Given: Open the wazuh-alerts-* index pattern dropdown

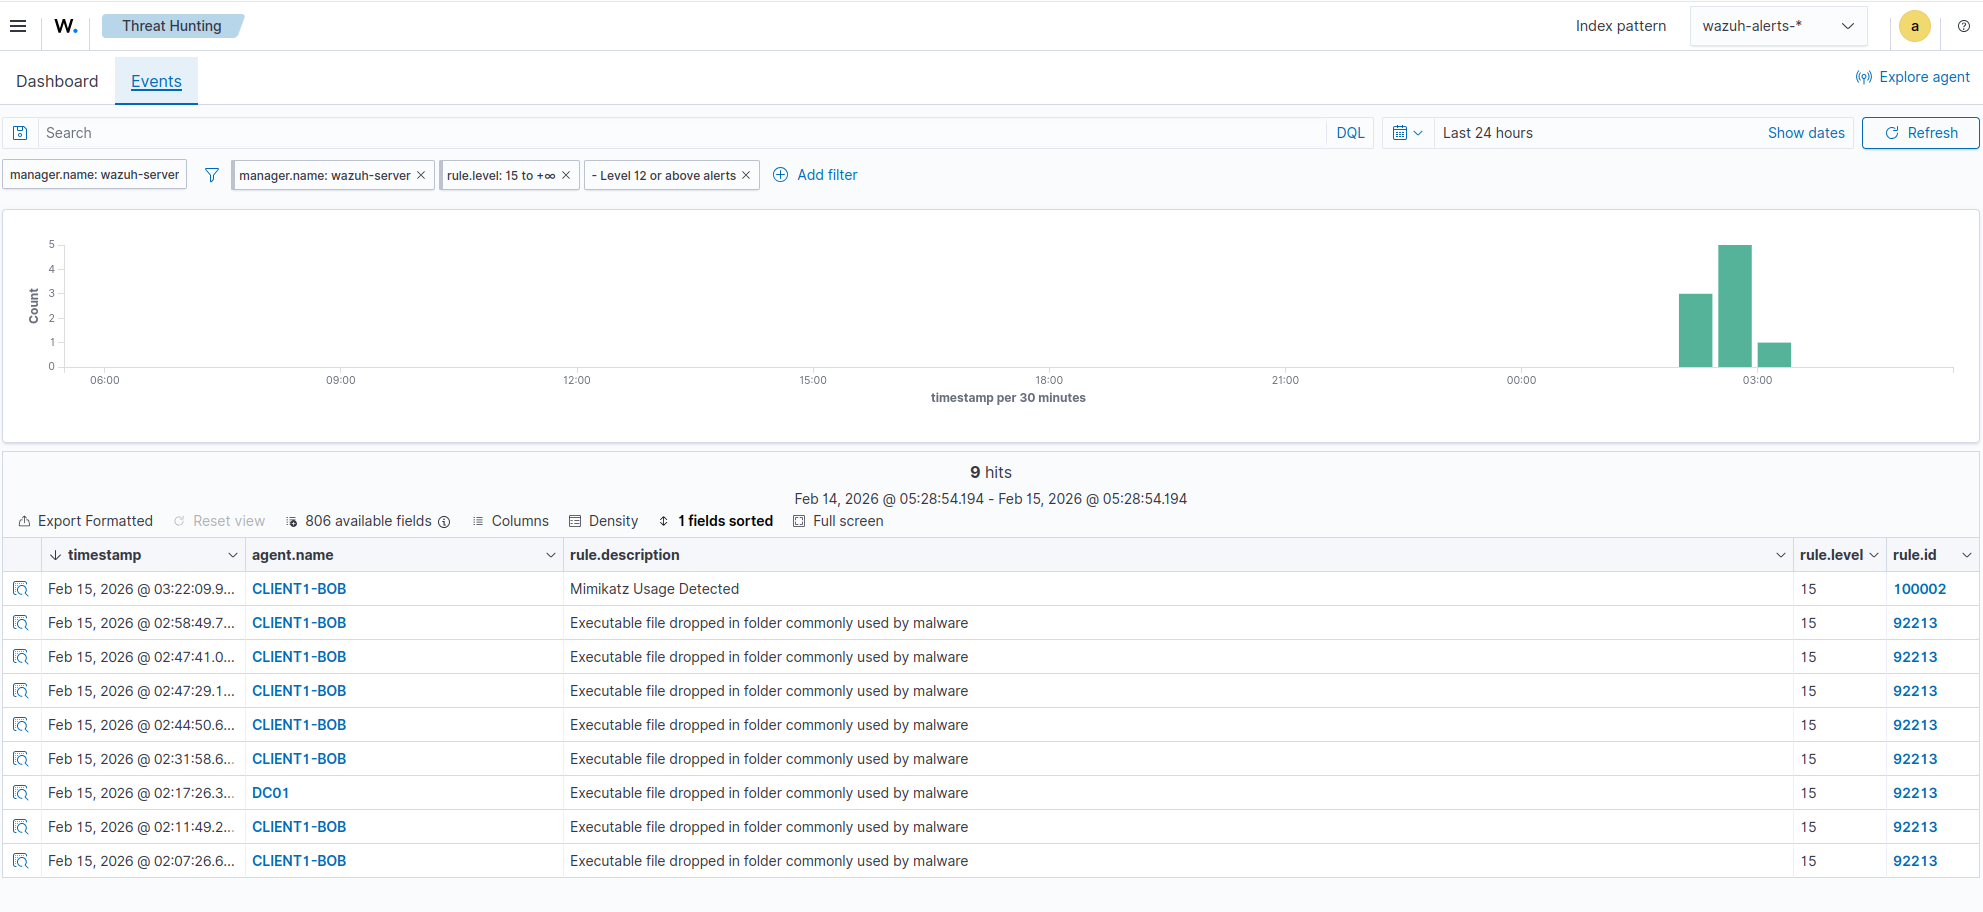Looking at the screenshot, I should point(1777,26).
